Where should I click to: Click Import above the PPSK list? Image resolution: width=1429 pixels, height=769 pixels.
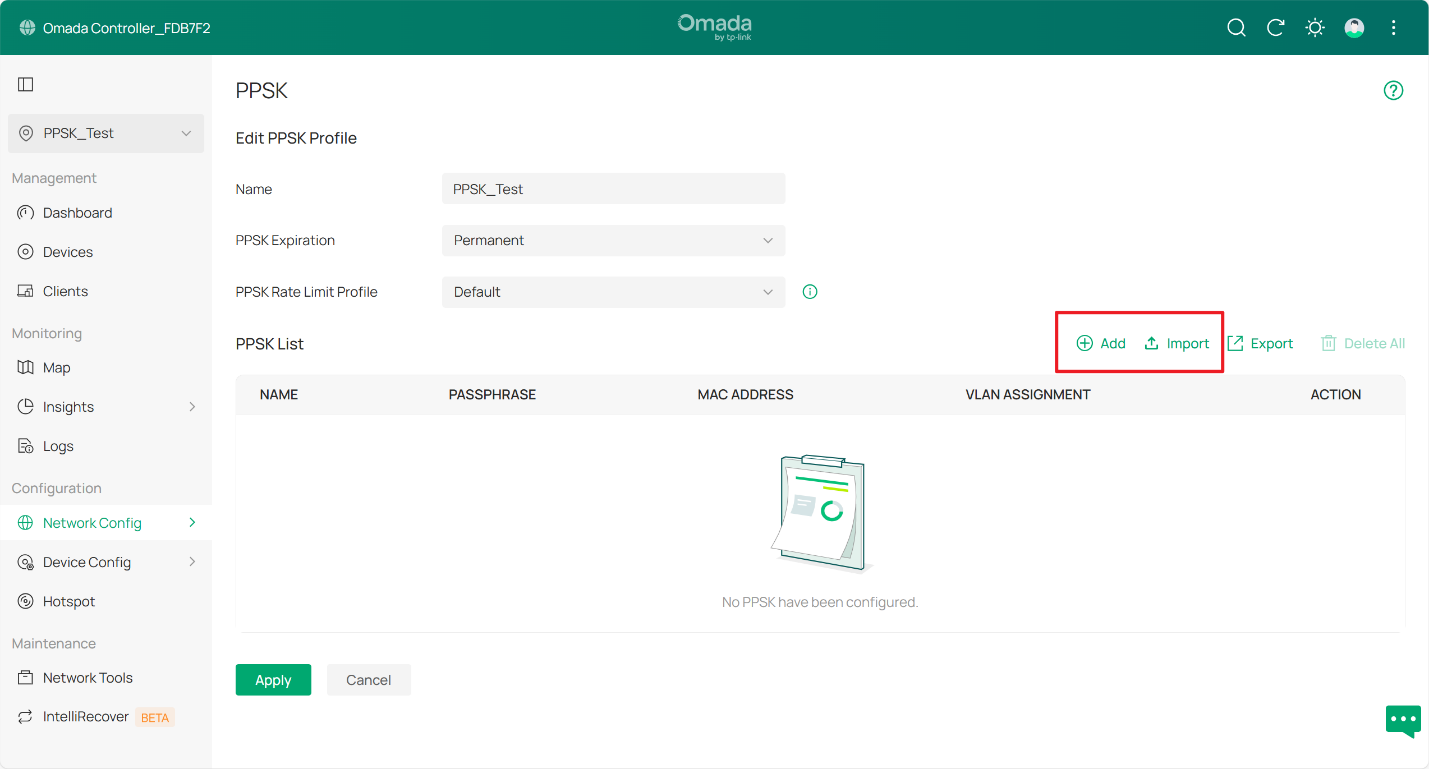[x=1177, y=344]
